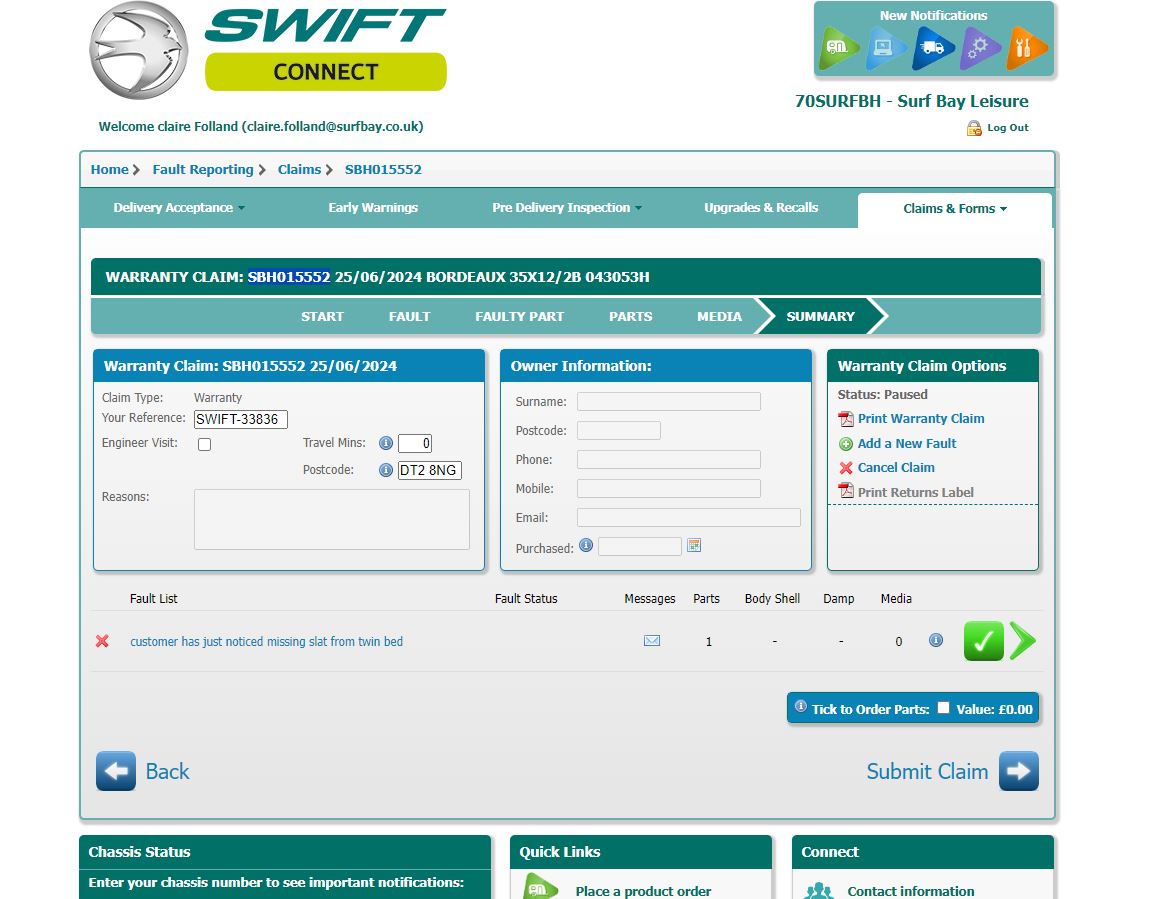
Task: Click the Travel Mins input field
Action: coord(415,443)
